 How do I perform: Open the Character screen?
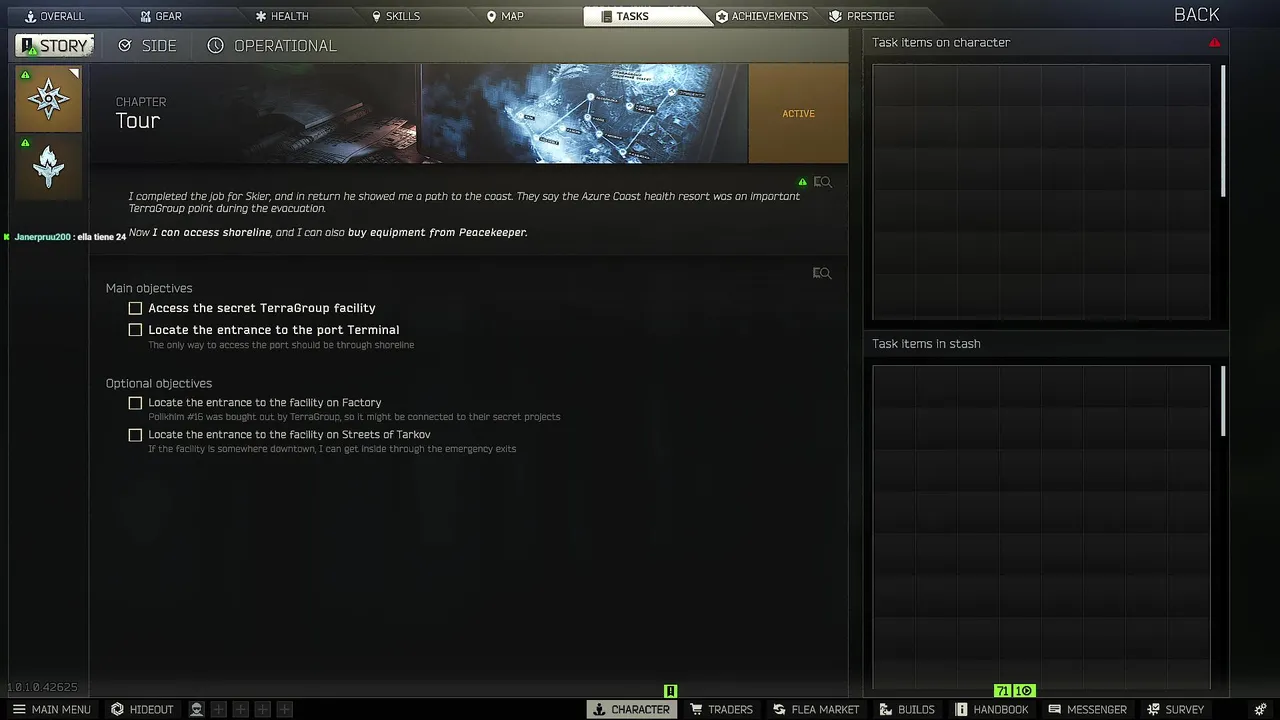click(631, 709)
